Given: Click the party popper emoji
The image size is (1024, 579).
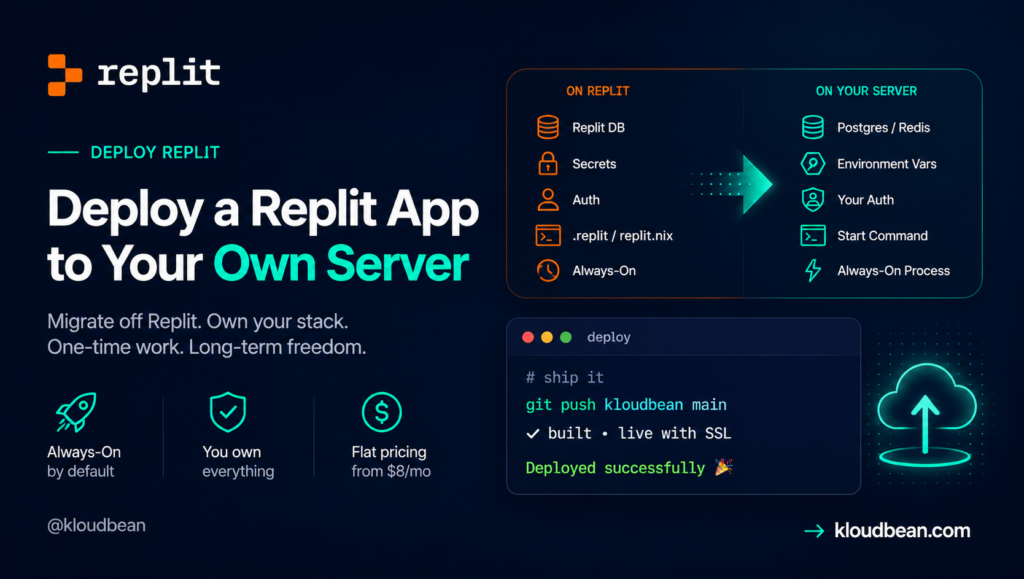Looking at the screenshot, I should point(723,467).
